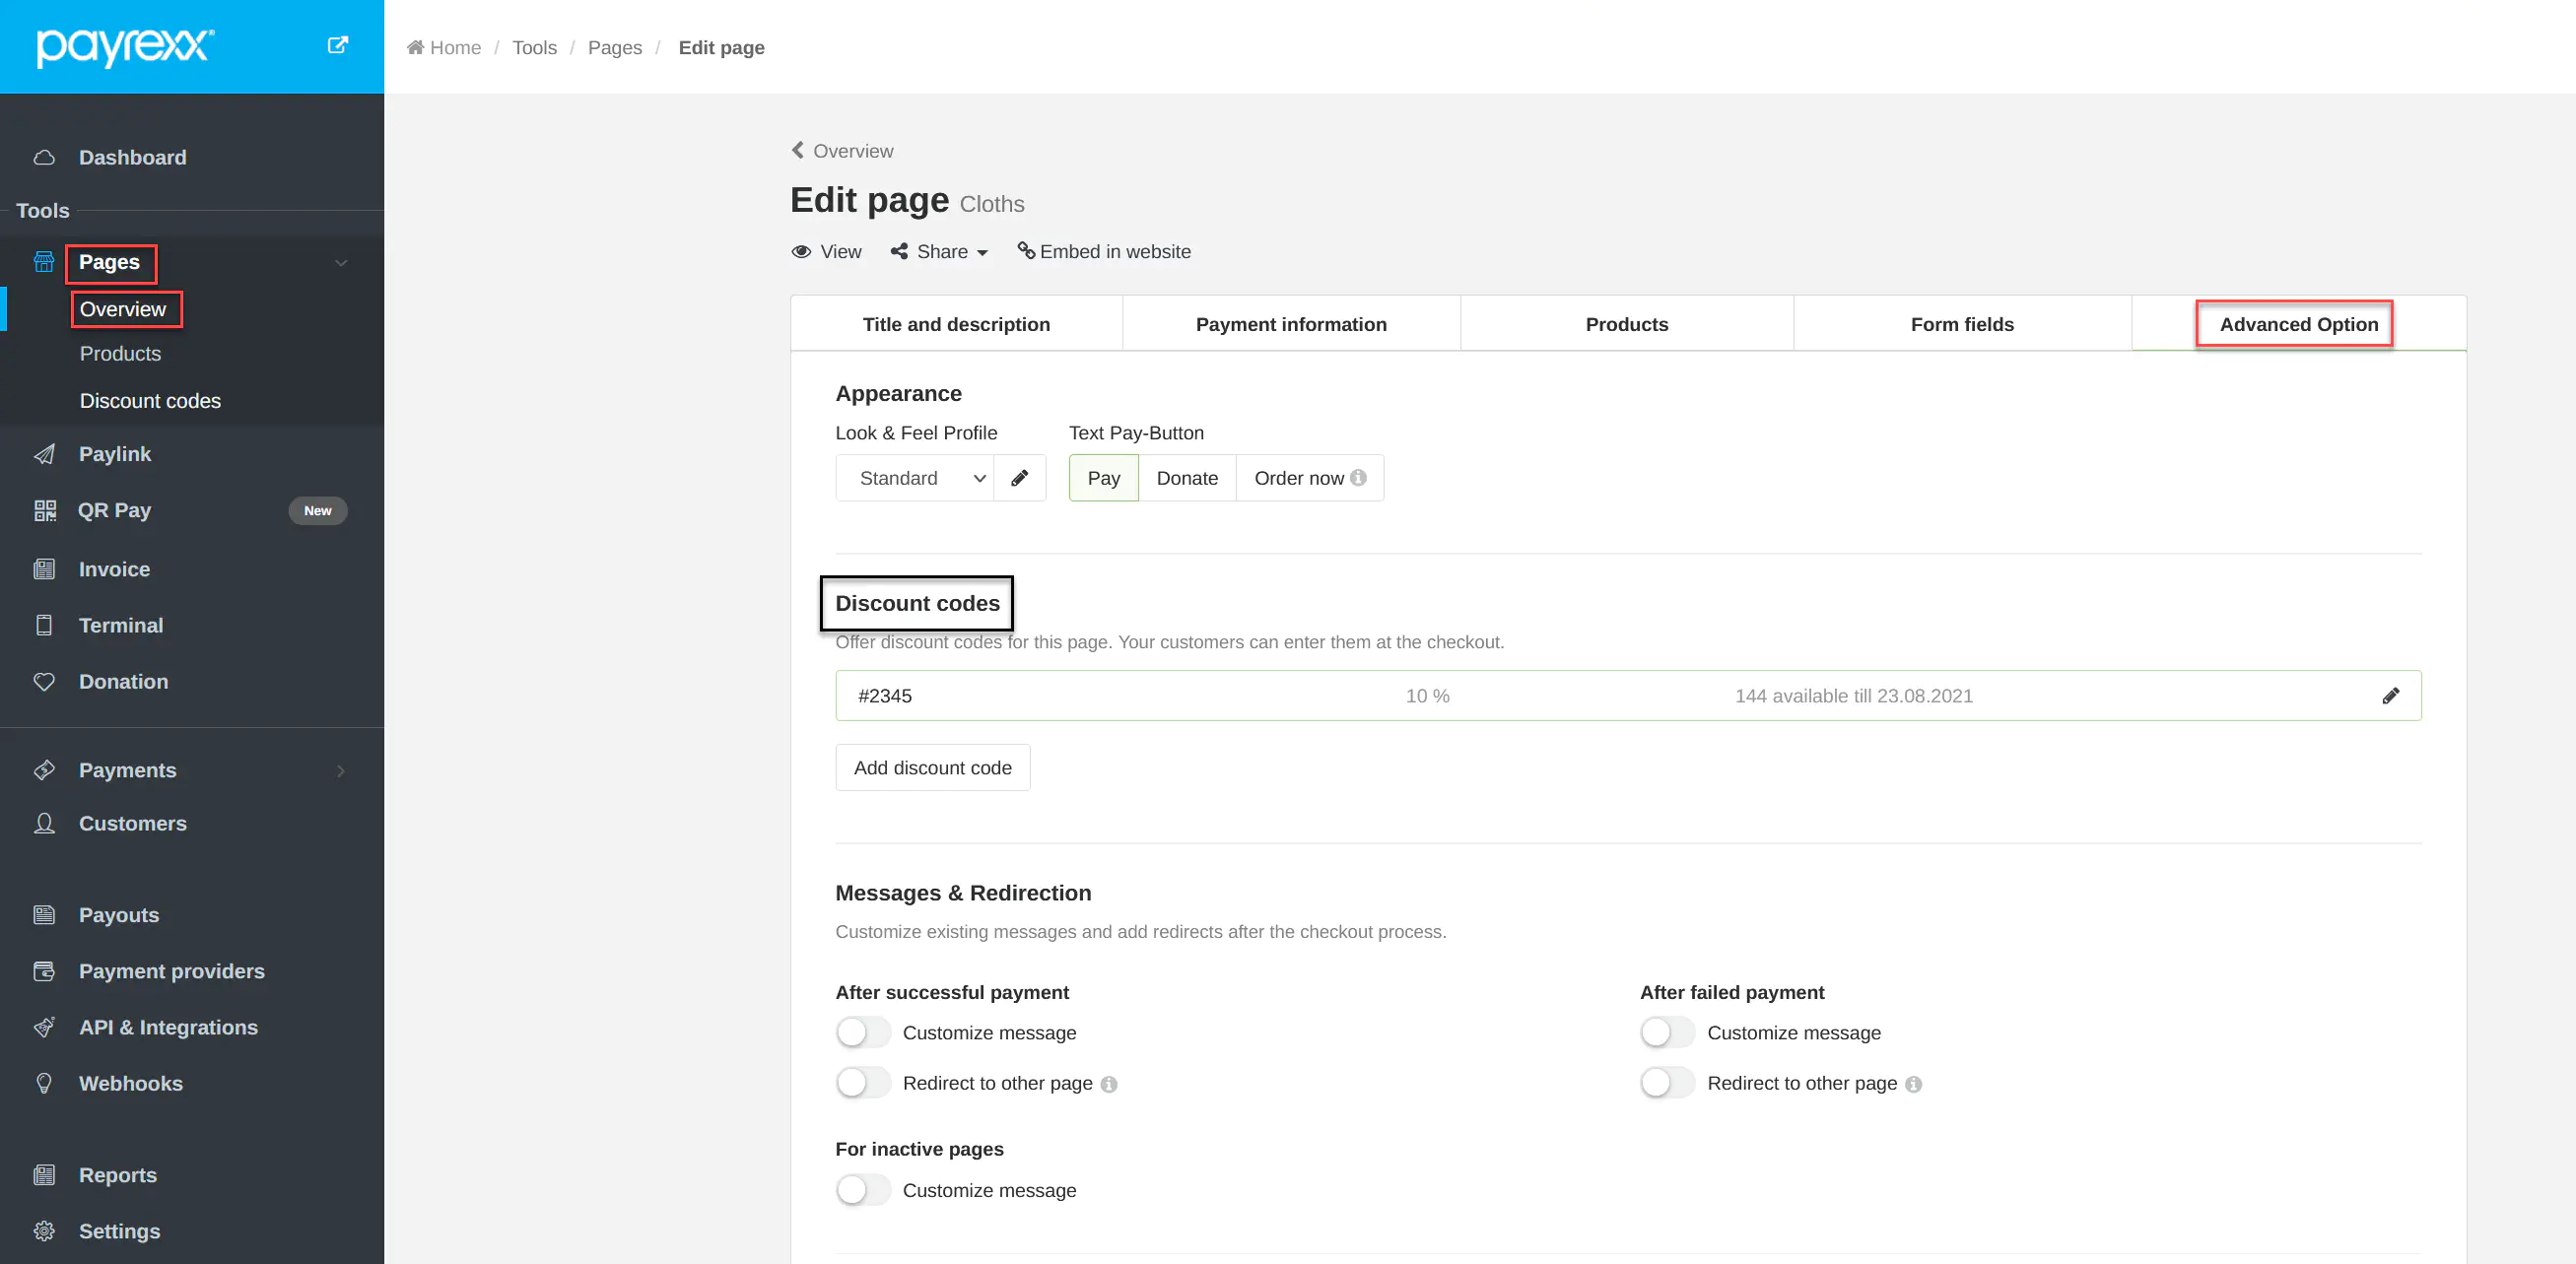Click the external link icon beside Payrexx logo

[x=338, y=45]
